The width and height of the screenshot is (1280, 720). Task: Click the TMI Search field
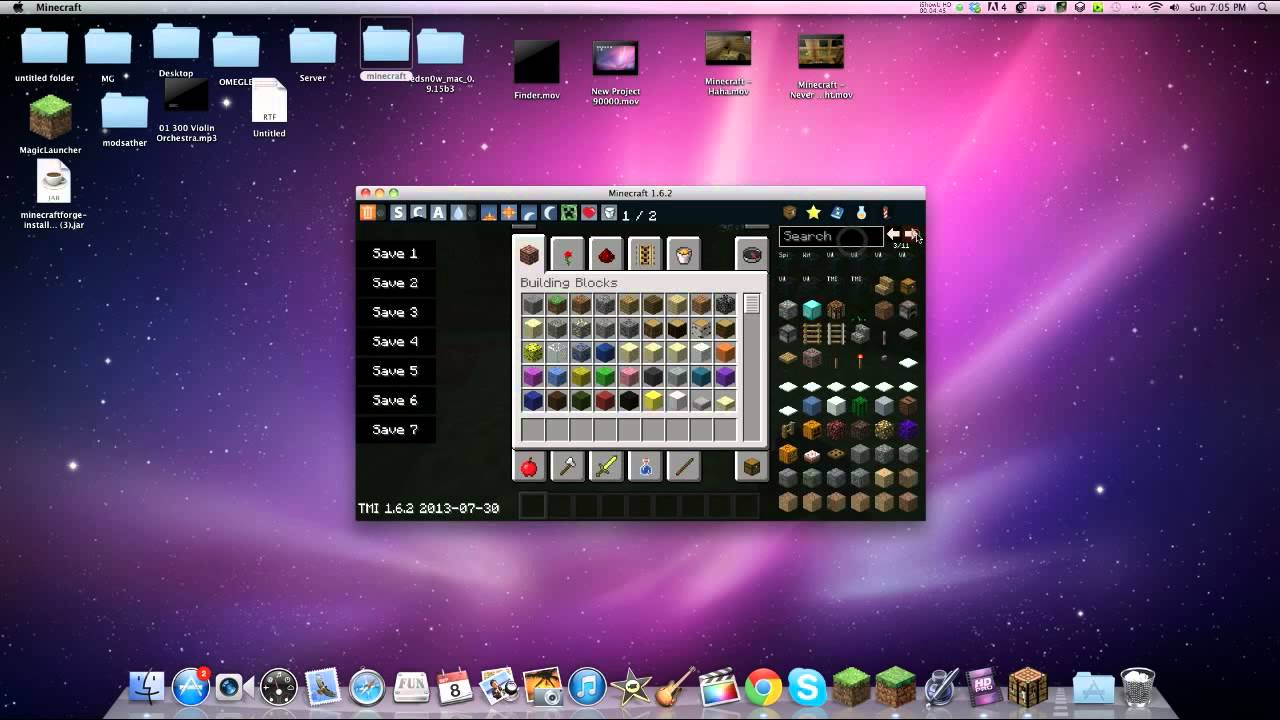(831, 237)
